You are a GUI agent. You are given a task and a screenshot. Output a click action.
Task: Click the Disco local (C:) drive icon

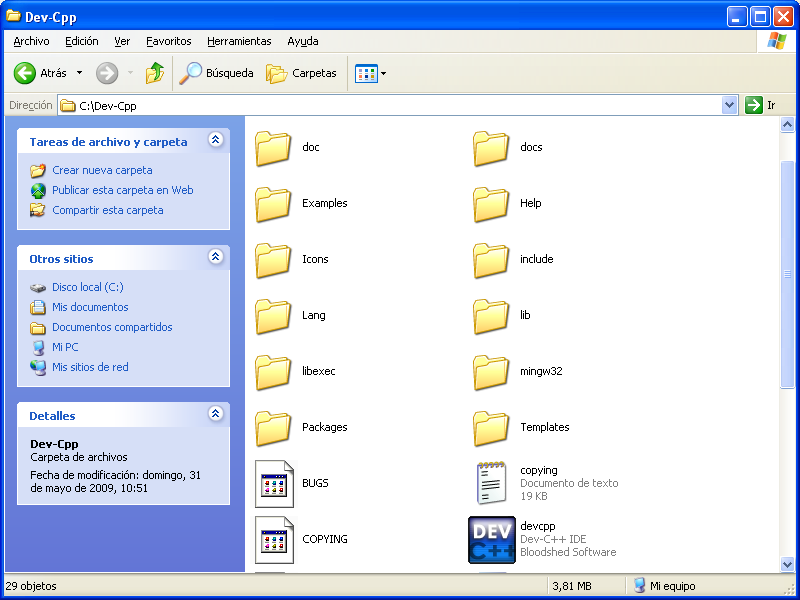(x=38, y=288)
